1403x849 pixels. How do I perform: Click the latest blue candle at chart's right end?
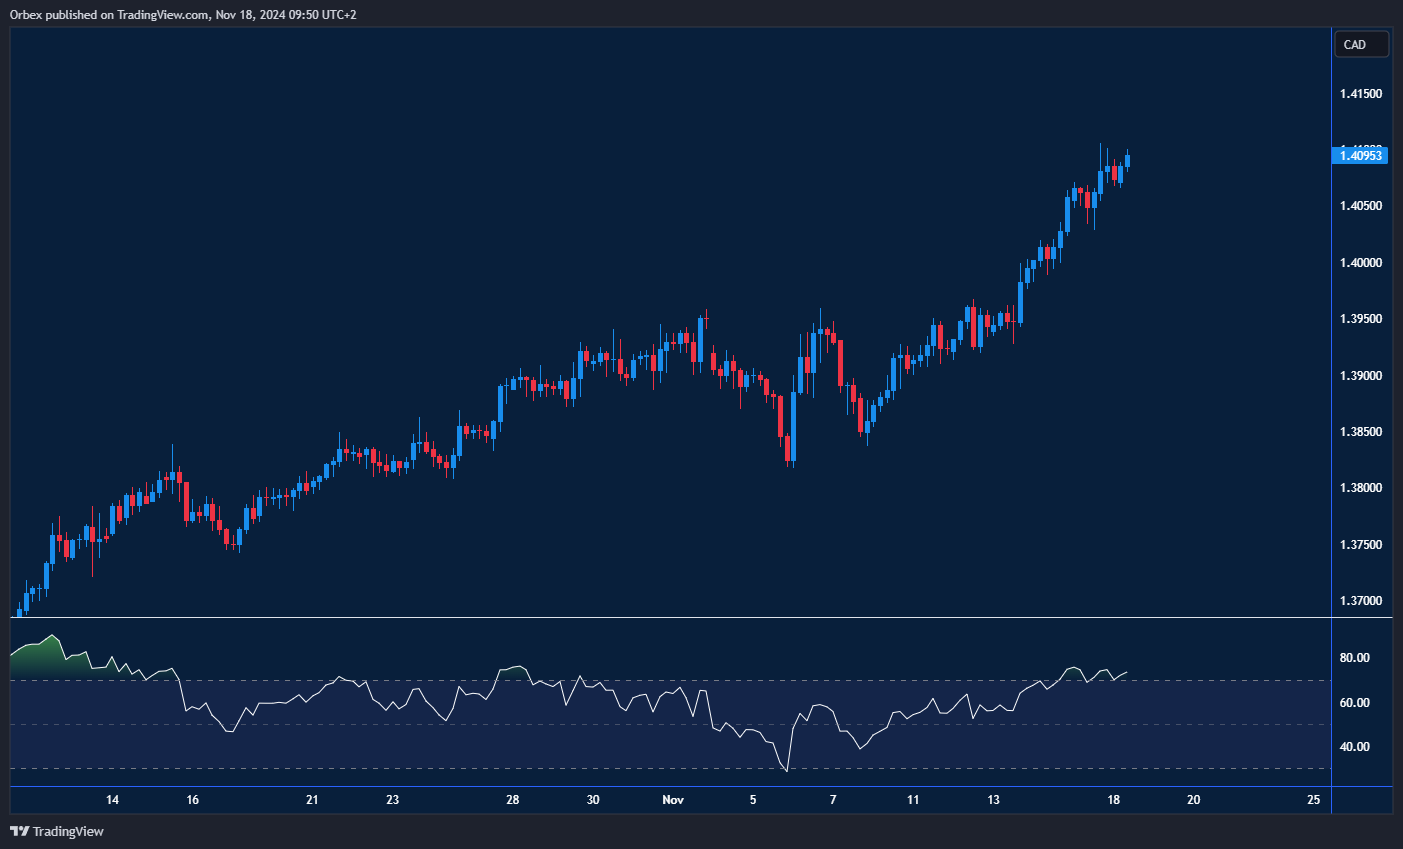pos(1127,160)
